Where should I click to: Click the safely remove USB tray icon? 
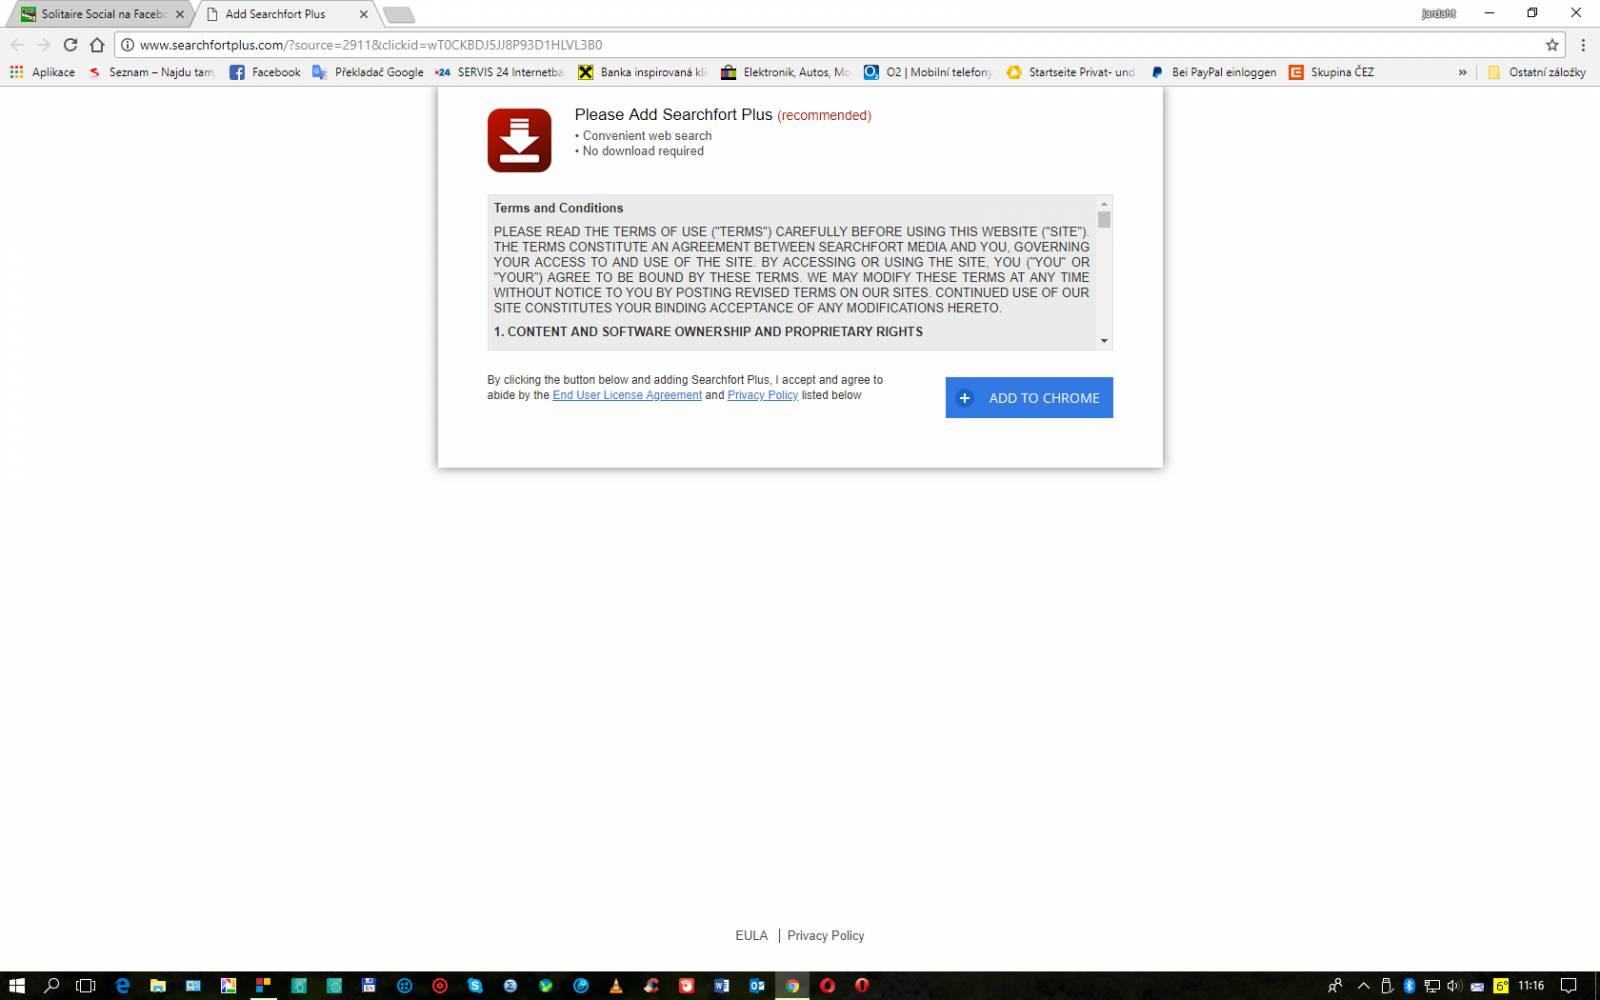tap(1387, 985)
